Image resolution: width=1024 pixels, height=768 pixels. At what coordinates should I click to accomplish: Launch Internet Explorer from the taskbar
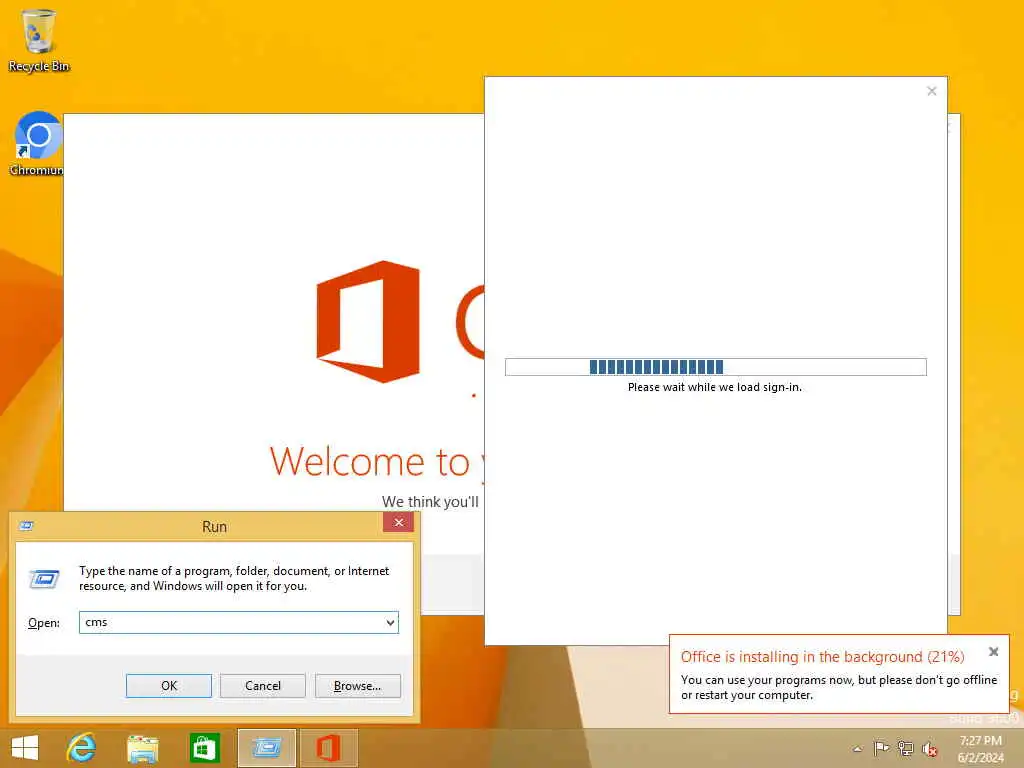point(81,748)
